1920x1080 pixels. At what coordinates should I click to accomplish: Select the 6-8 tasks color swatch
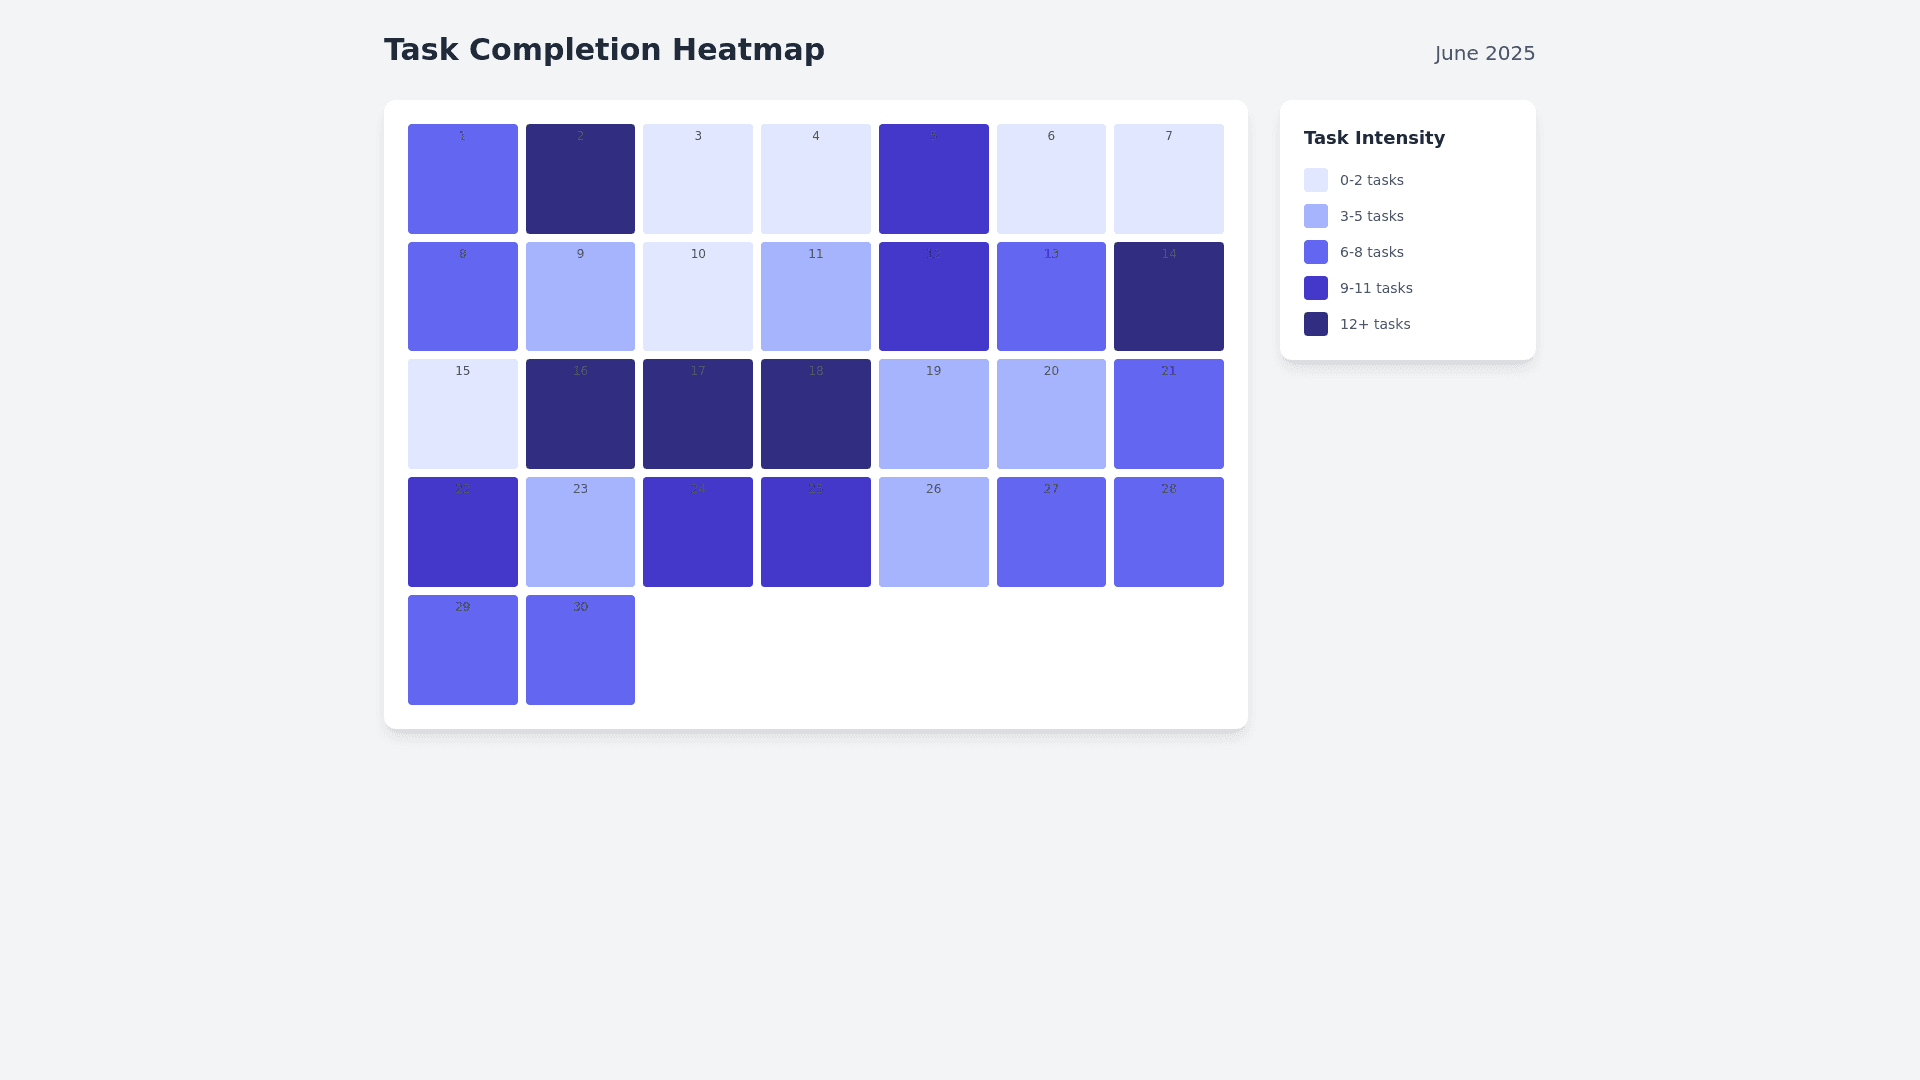click(x=1316, y=252)
